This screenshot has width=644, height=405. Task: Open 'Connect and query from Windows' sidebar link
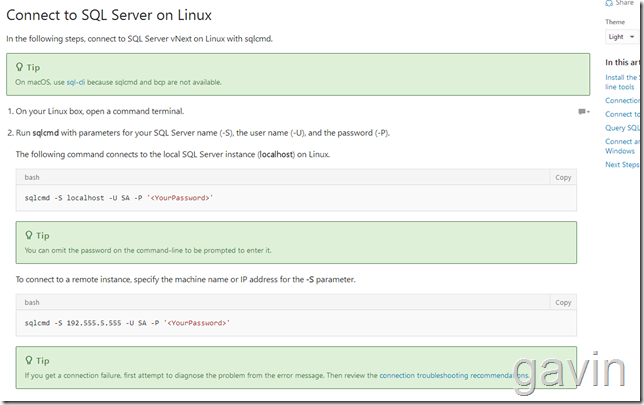pyautogui.click(x=622, y=146)
